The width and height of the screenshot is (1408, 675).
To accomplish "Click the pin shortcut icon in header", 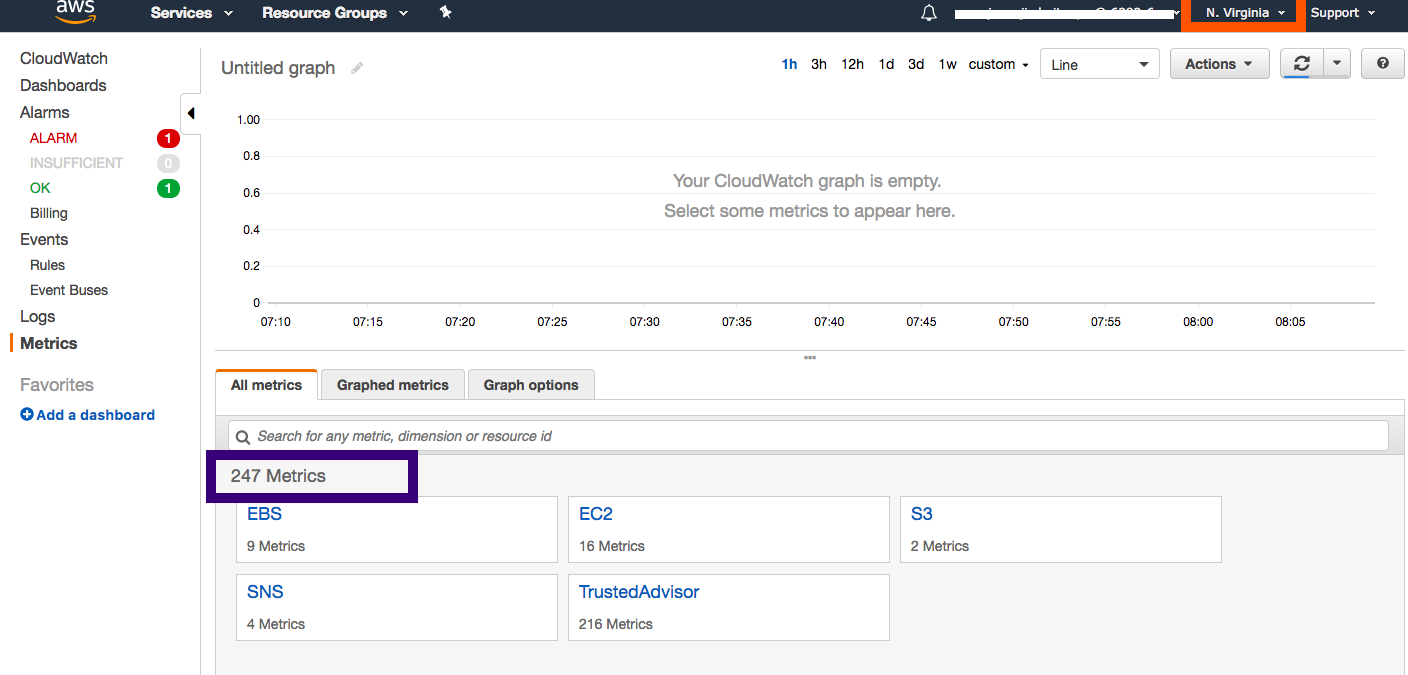I will [446, 12].
